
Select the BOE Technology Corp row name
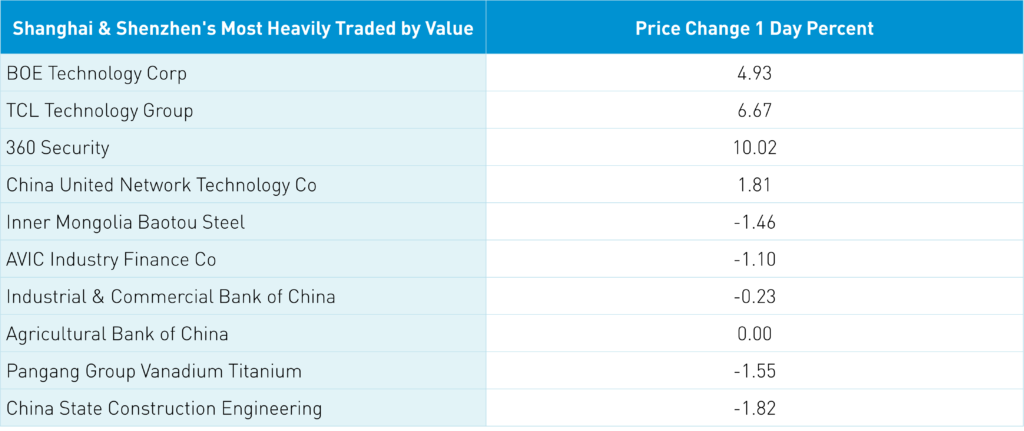tap(97, 73)
